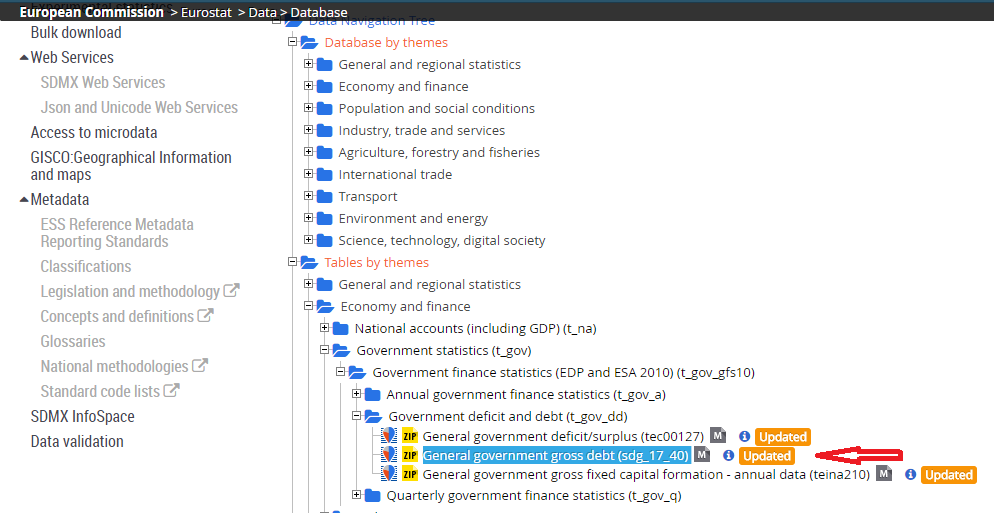Click European Commission breadcrumb link
The height and width of the screenshot is (513, 994).
pyautogui.click(x=91, y=12)
